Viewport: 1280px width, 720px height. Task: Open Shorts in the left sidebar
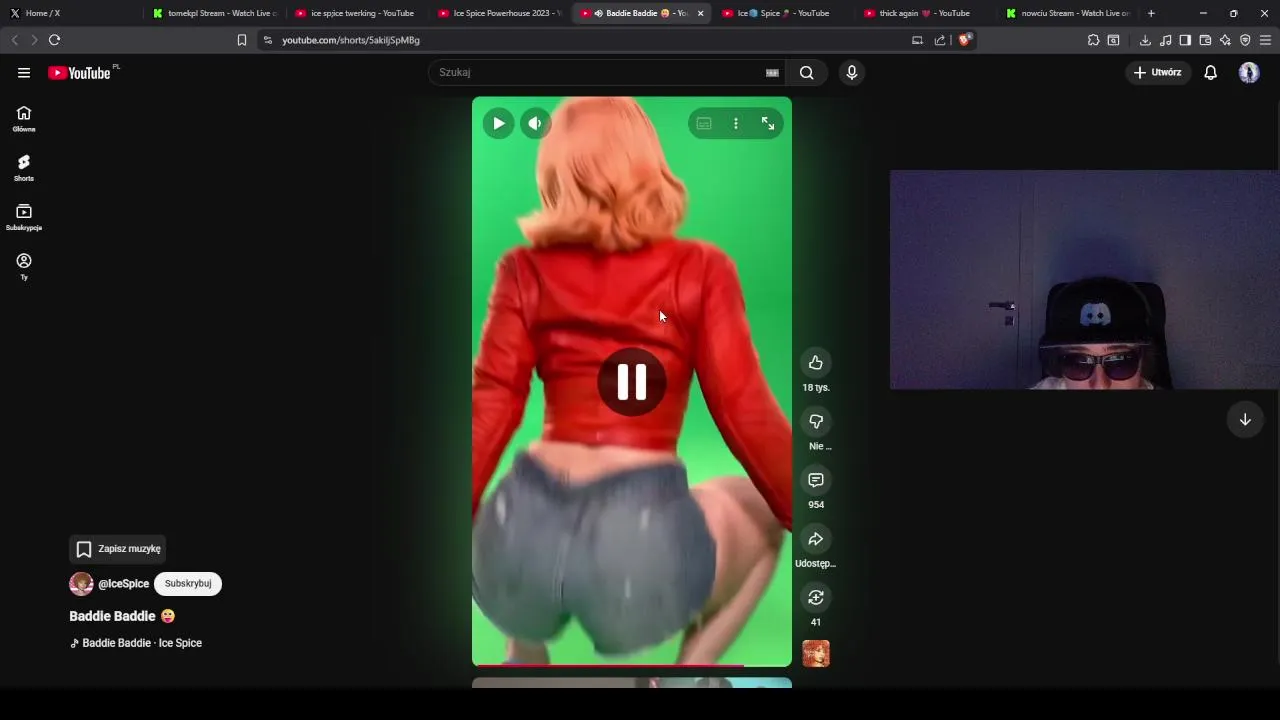(x=24, y=167)
